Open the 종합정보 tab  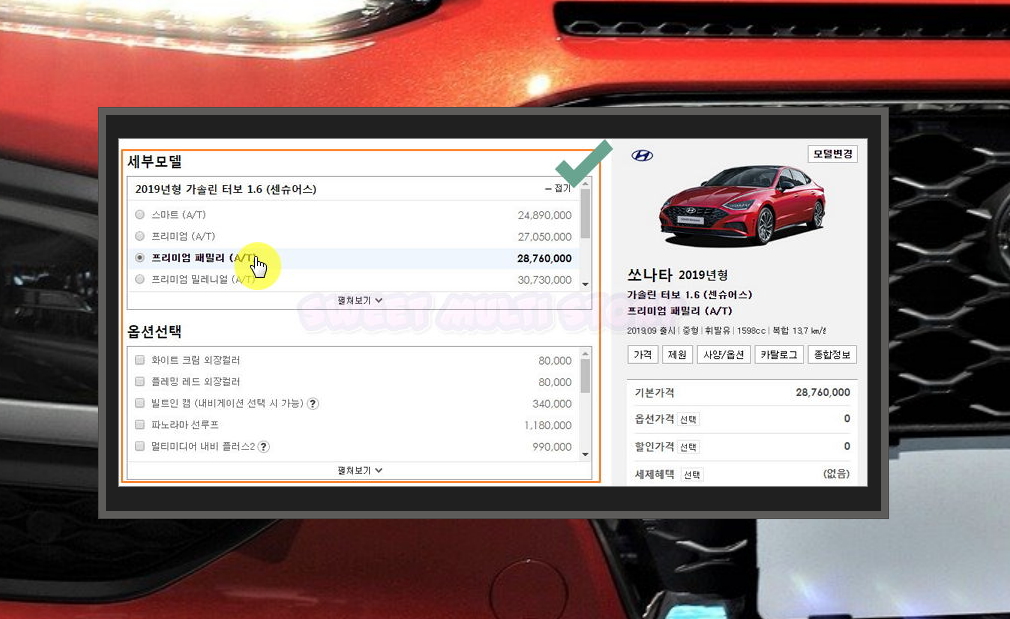(832, 355)
